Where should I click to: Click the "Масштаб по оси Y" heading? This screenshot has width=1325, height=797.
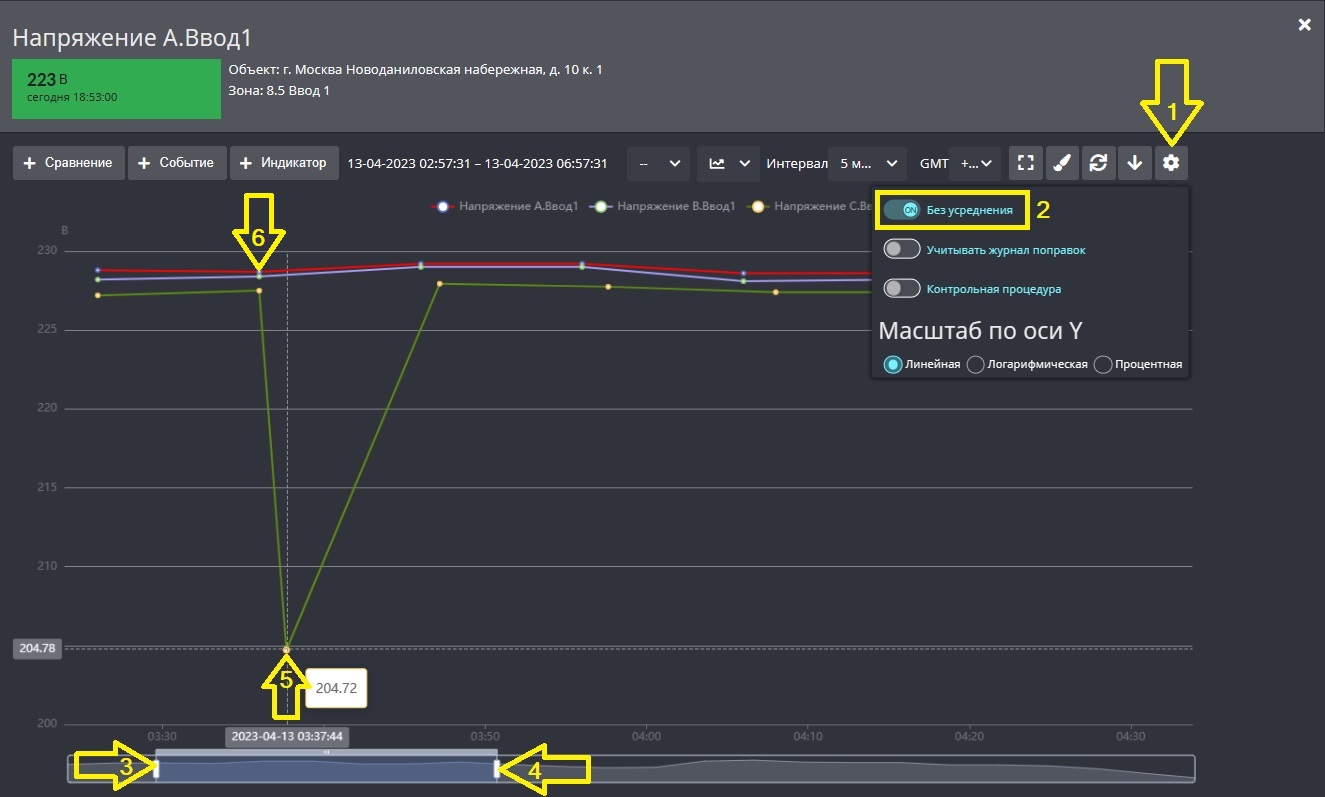tap(981, 331)
